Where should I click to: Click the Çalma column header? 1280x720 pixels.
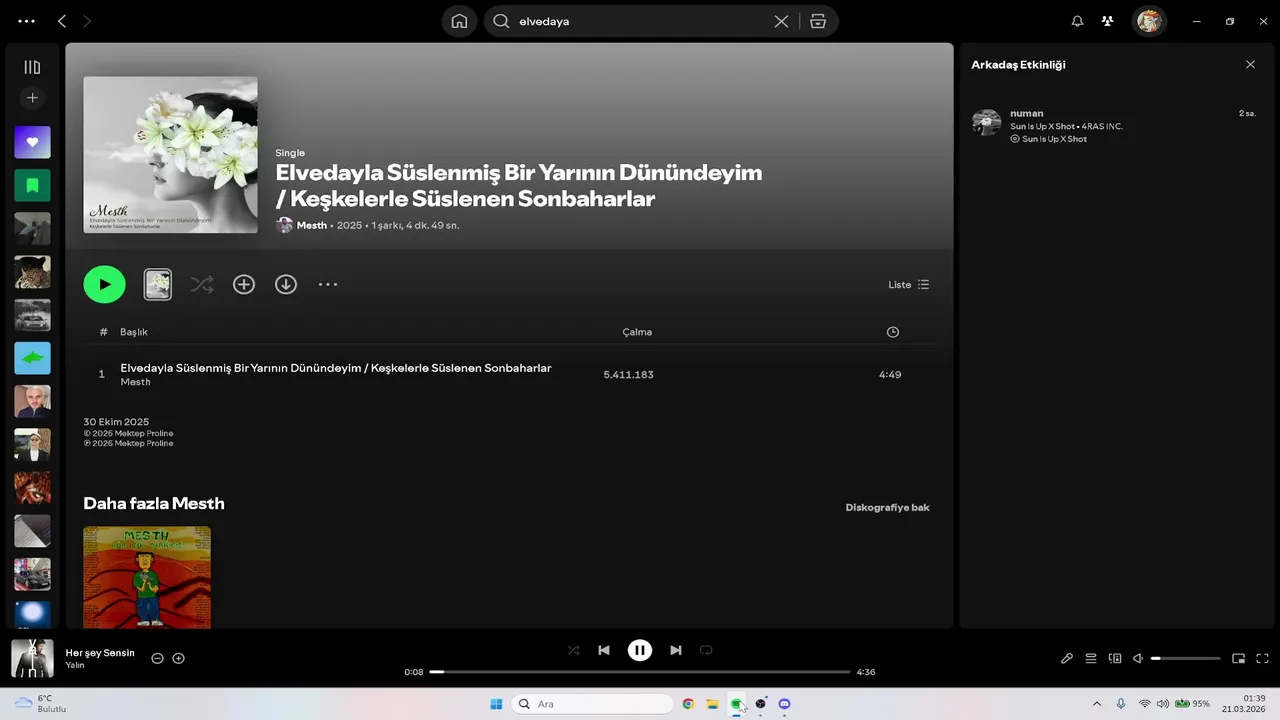[637, 332]
